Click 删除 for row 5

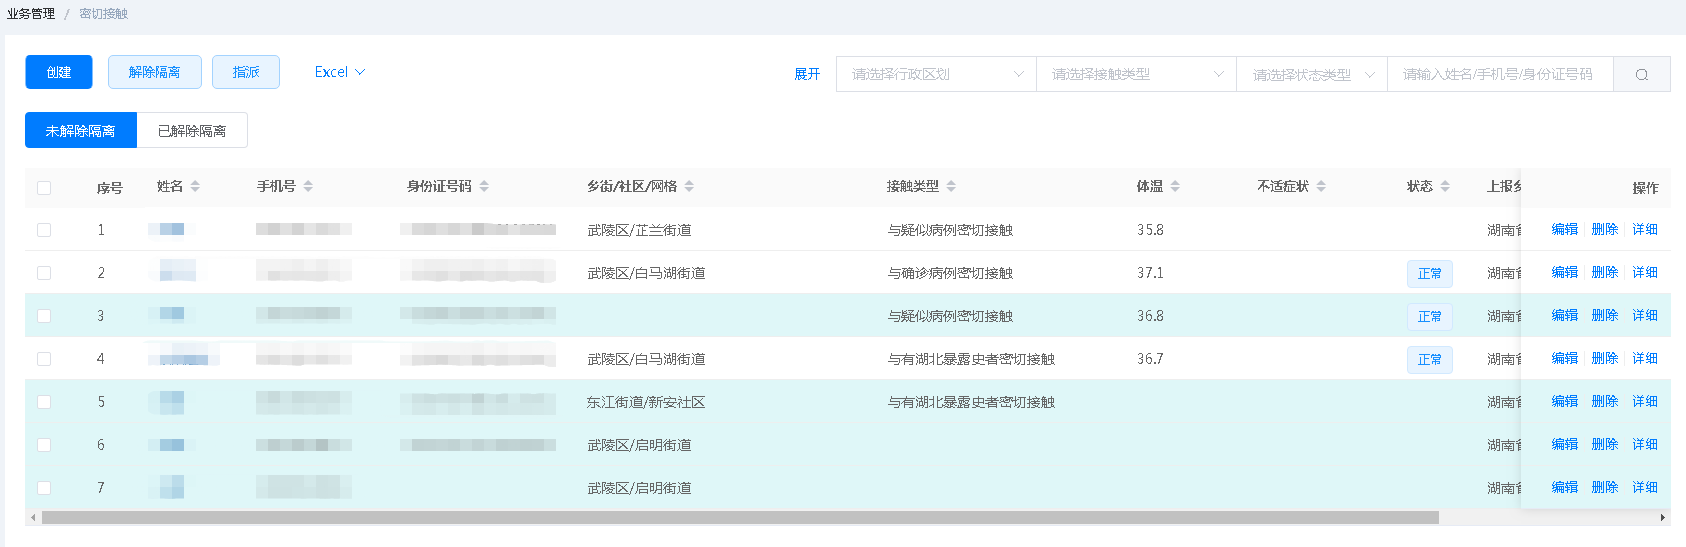click(x=1605, y=401)
